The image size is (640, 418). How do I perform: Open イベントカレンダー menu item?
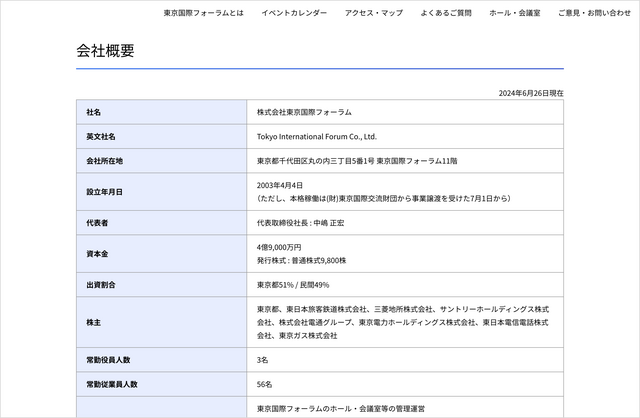[x=294, y=13]
